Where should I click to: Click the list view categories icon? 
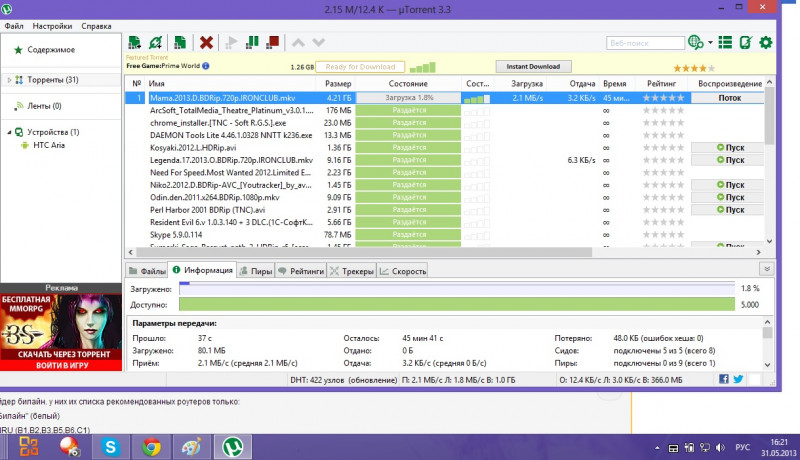[x=725, y=42]
